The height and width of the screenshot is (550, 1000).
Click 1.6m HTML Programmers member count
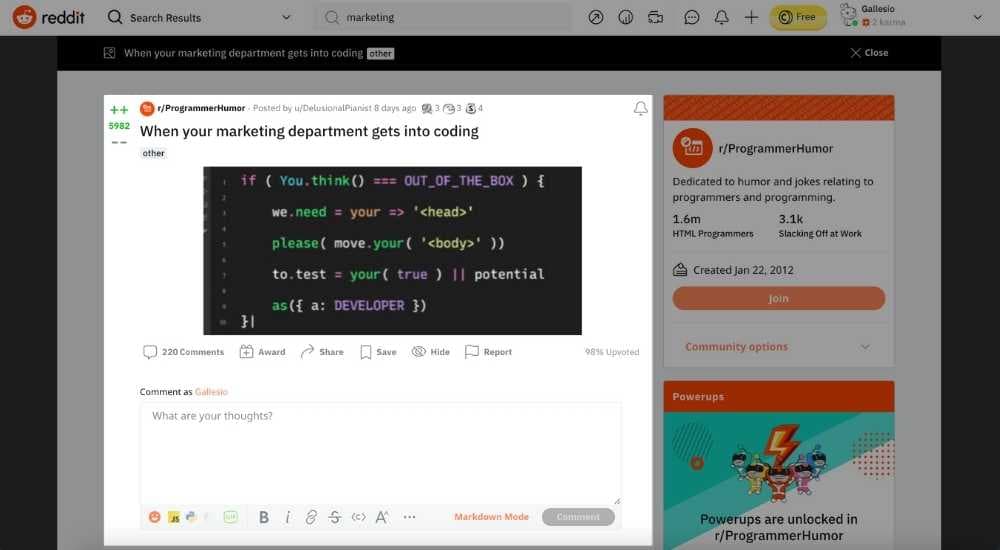[712, 226]
